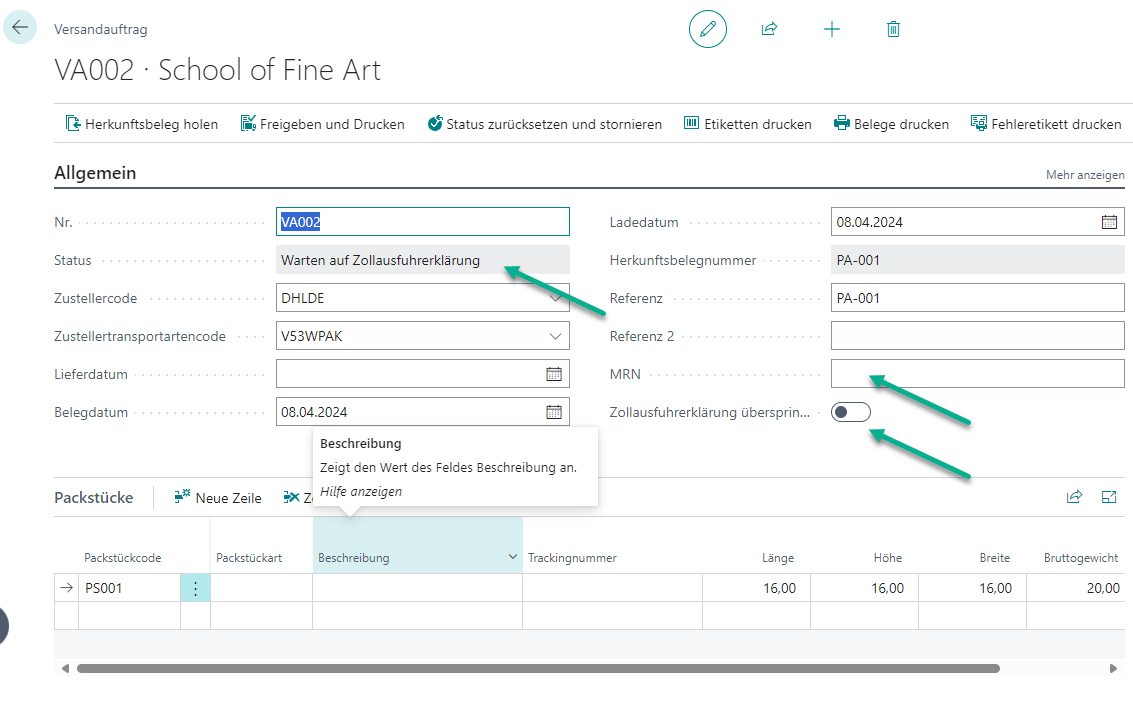Click the trash delete icon
The width and height of the screenshot is (1133, 704).
(x=893, y=29)
